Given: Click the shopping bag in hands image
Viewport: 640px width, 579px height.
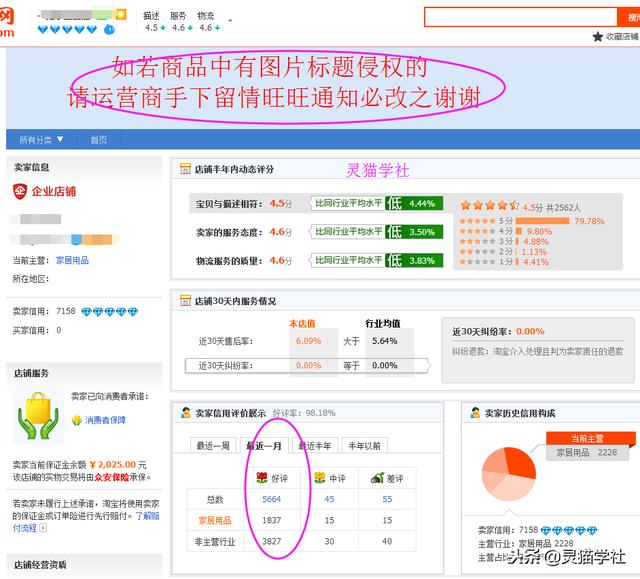Looking at the screenshot, I should pos(38,416).
